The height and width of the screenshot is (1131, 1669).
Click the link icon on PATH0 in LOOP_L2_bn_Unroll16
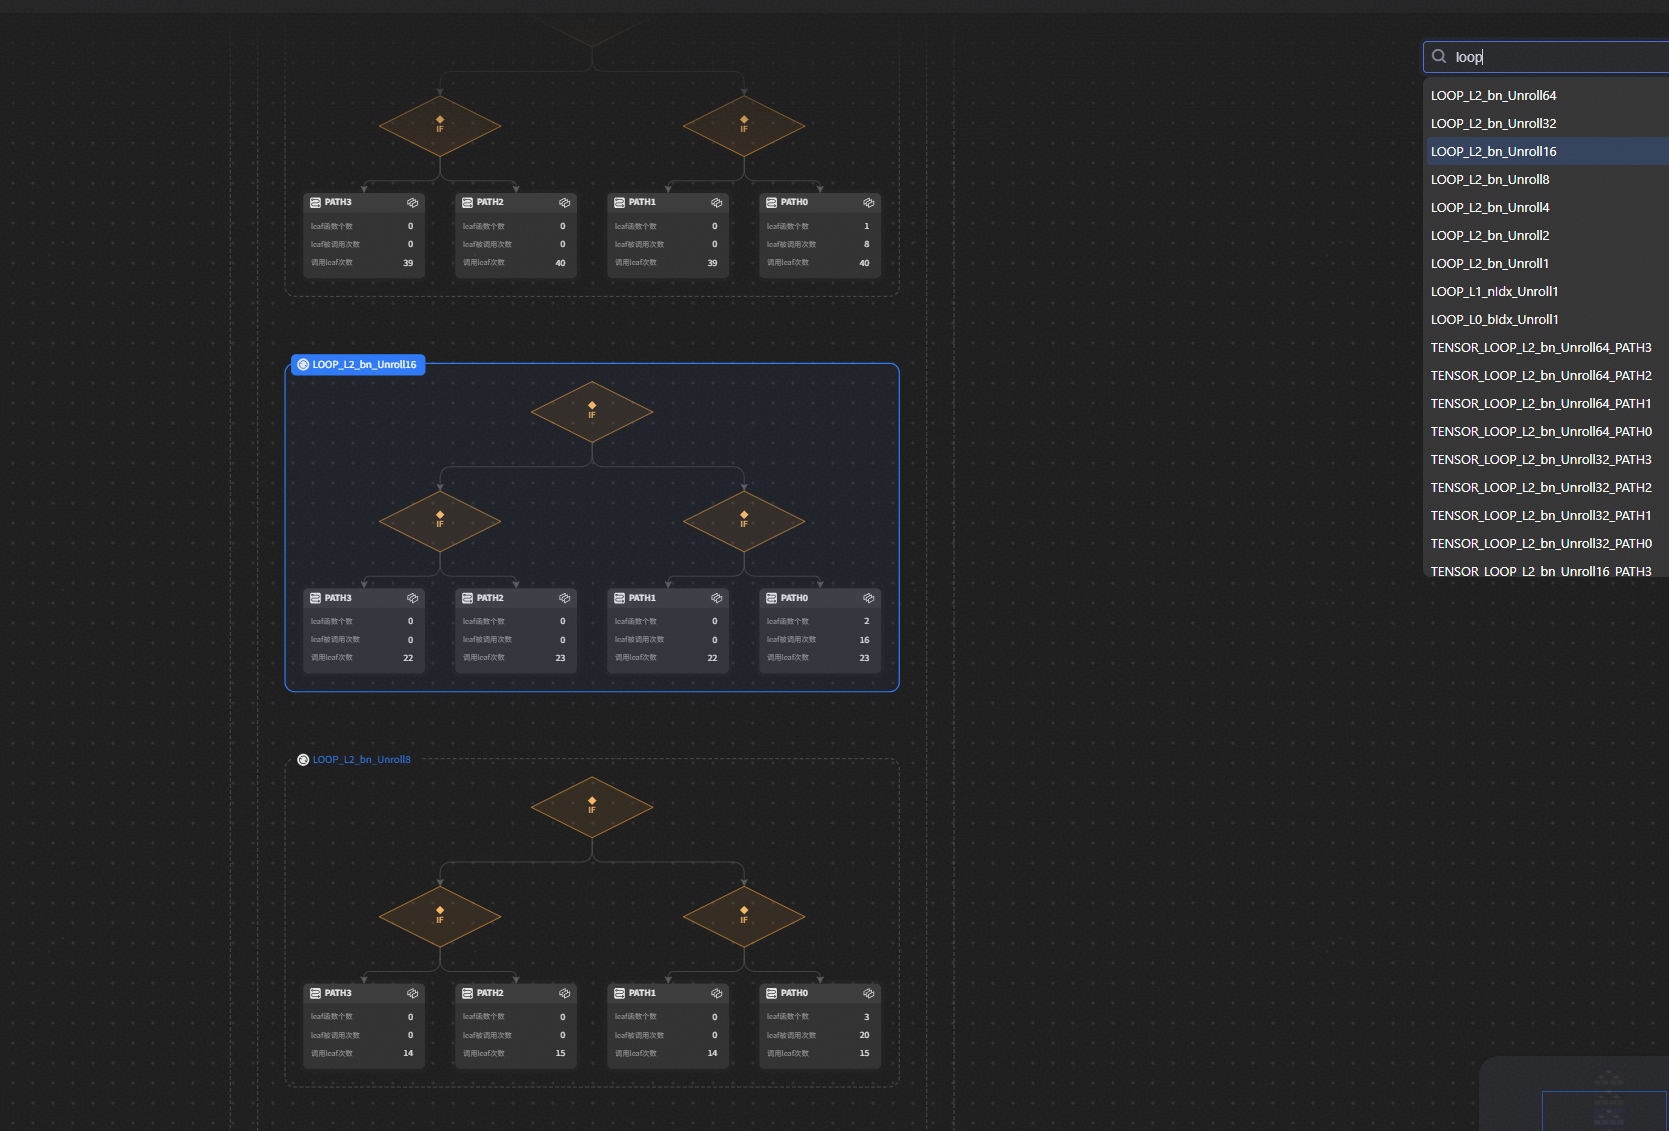coord(868,598)
